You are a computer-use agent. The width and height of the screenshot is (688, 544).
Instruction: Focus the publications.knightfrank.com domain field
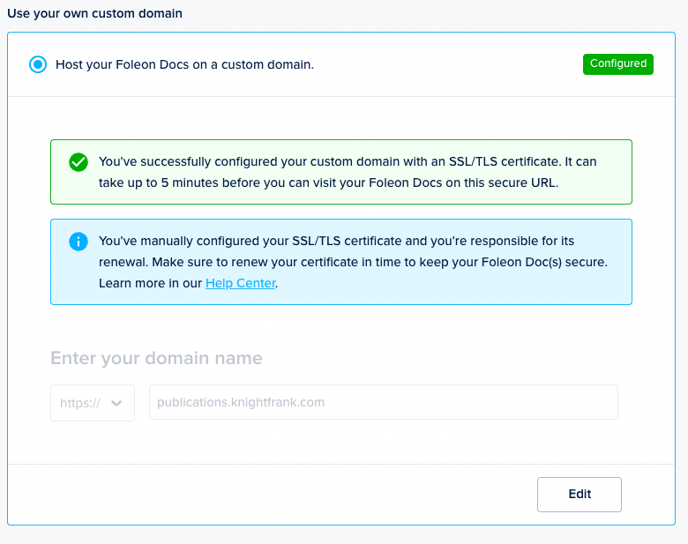[383, 402]
